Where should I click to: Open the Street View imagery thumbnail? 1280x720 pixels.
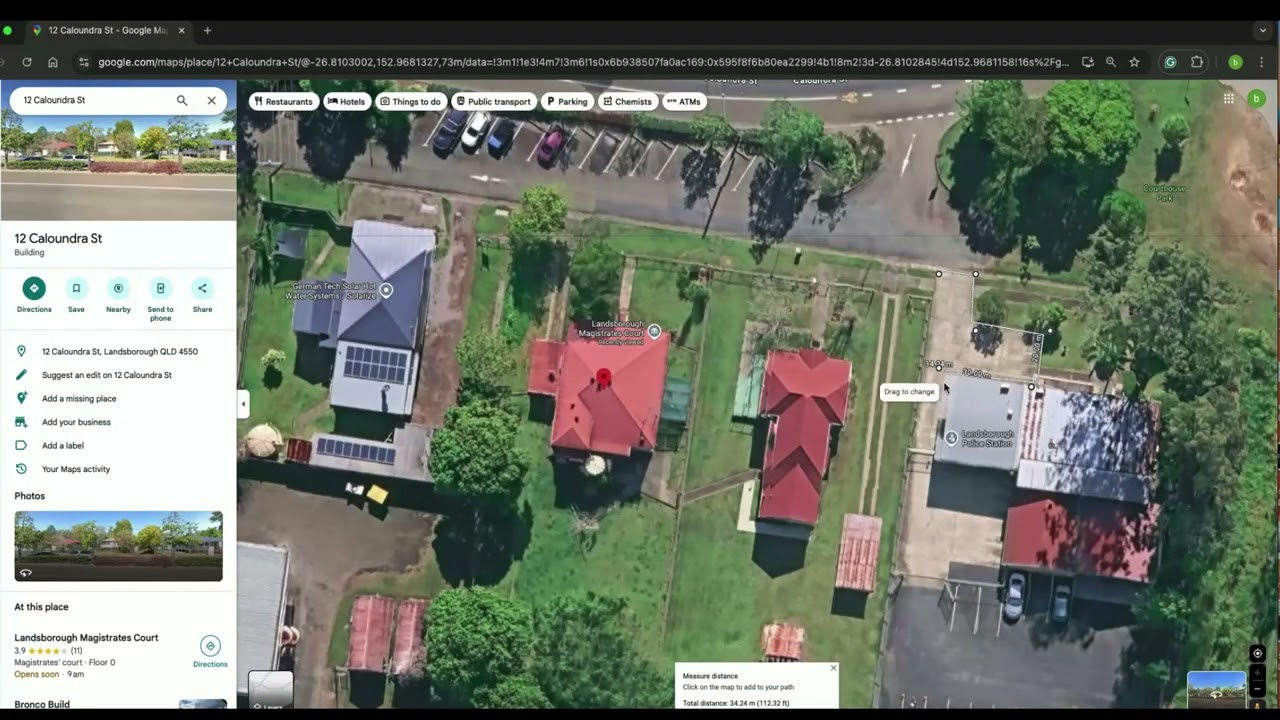click(x=1216, y=689)
